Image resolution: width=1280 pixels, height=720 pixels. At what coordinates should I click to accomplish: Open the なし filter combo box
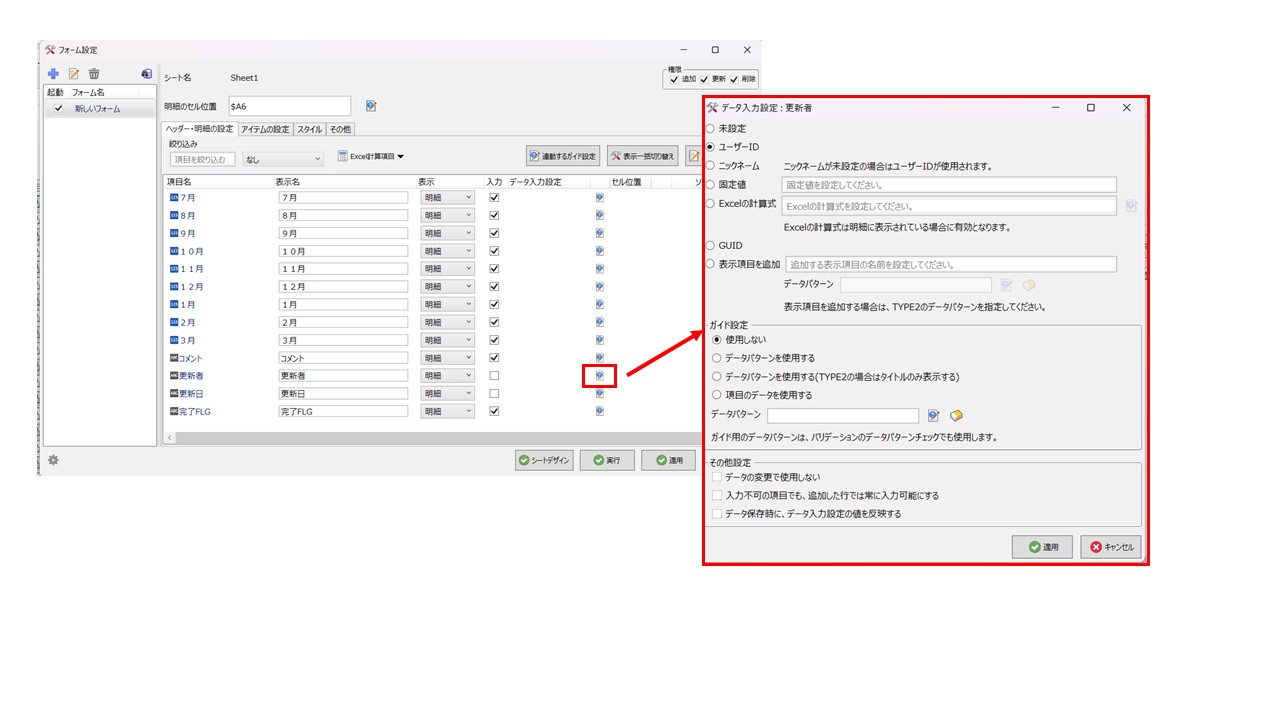click(x=283, y=159)
